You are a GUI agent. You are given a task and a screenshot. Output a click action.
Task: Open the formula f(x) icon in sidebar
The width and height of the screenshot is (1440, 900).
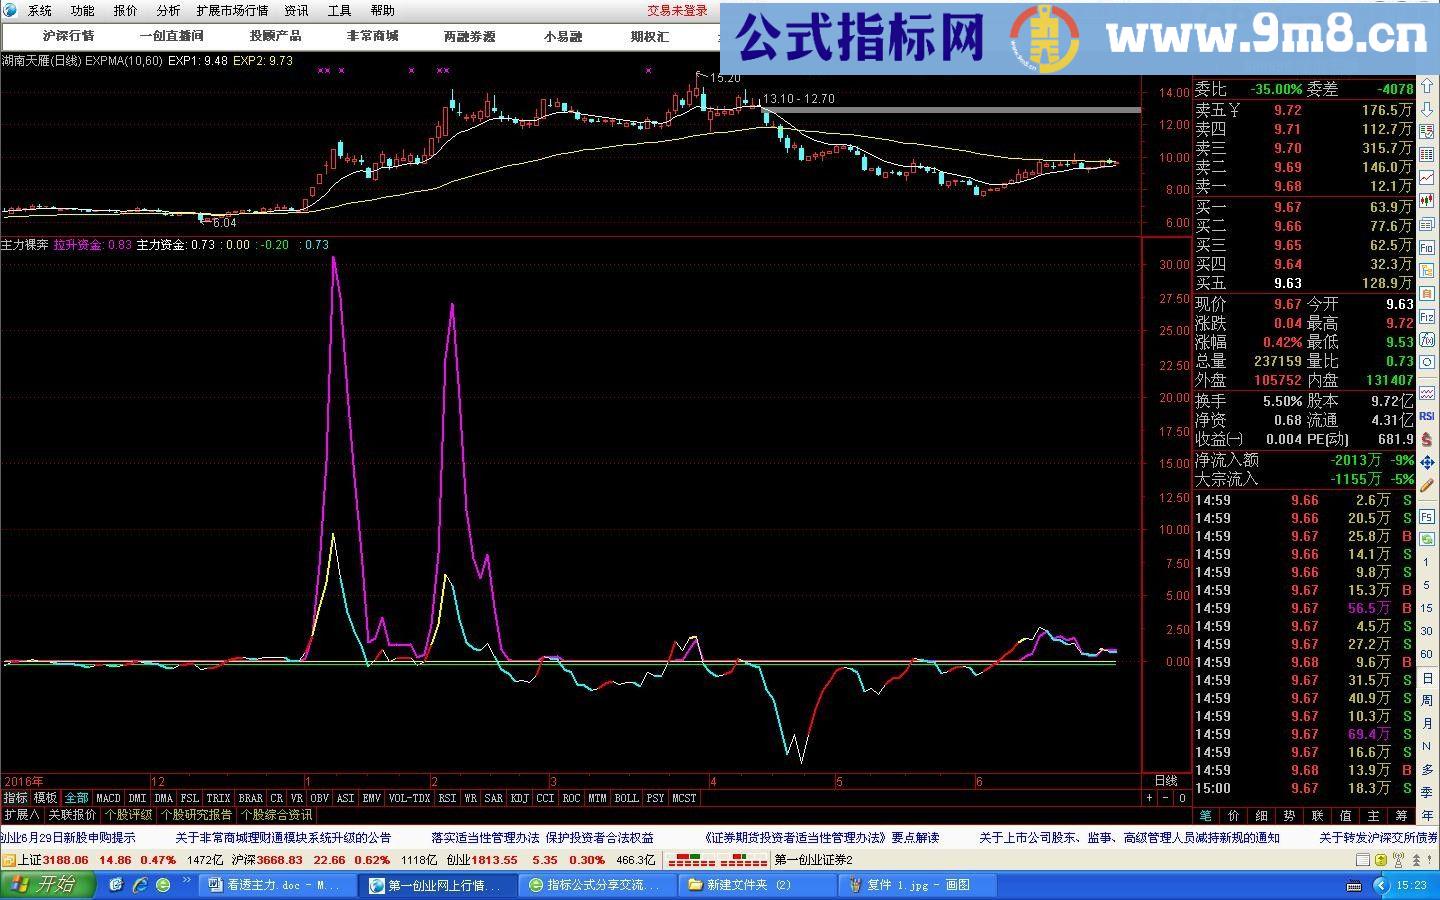click(1427, 339)
